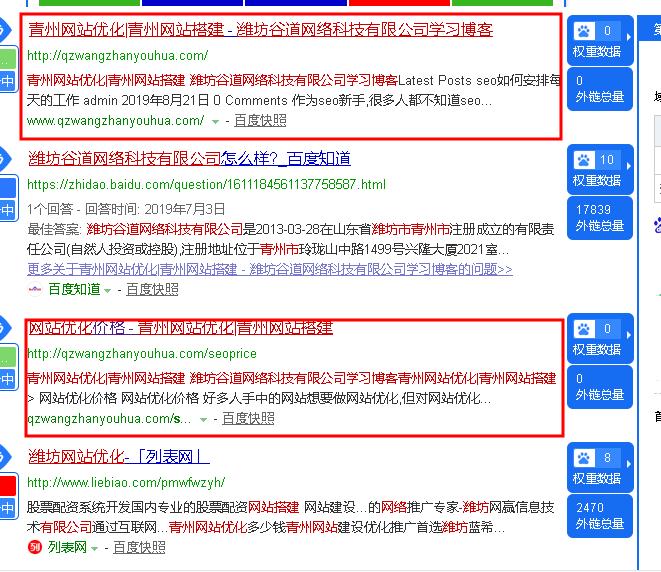Open 网站优化价格 - 青州网站优化 result title

coord(180,328)
